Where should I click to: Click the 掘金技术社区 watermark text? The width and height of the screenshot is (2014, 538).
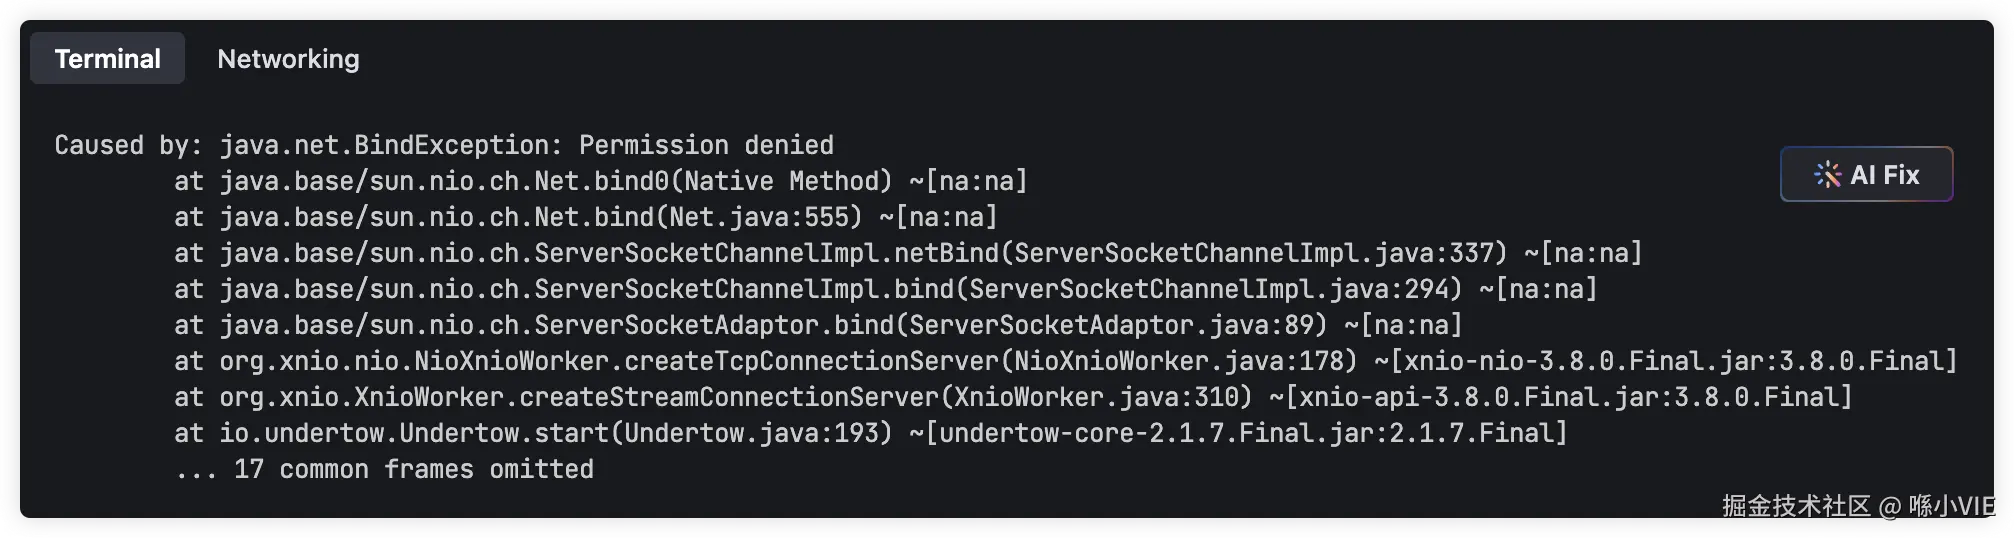coord(1795,506)
